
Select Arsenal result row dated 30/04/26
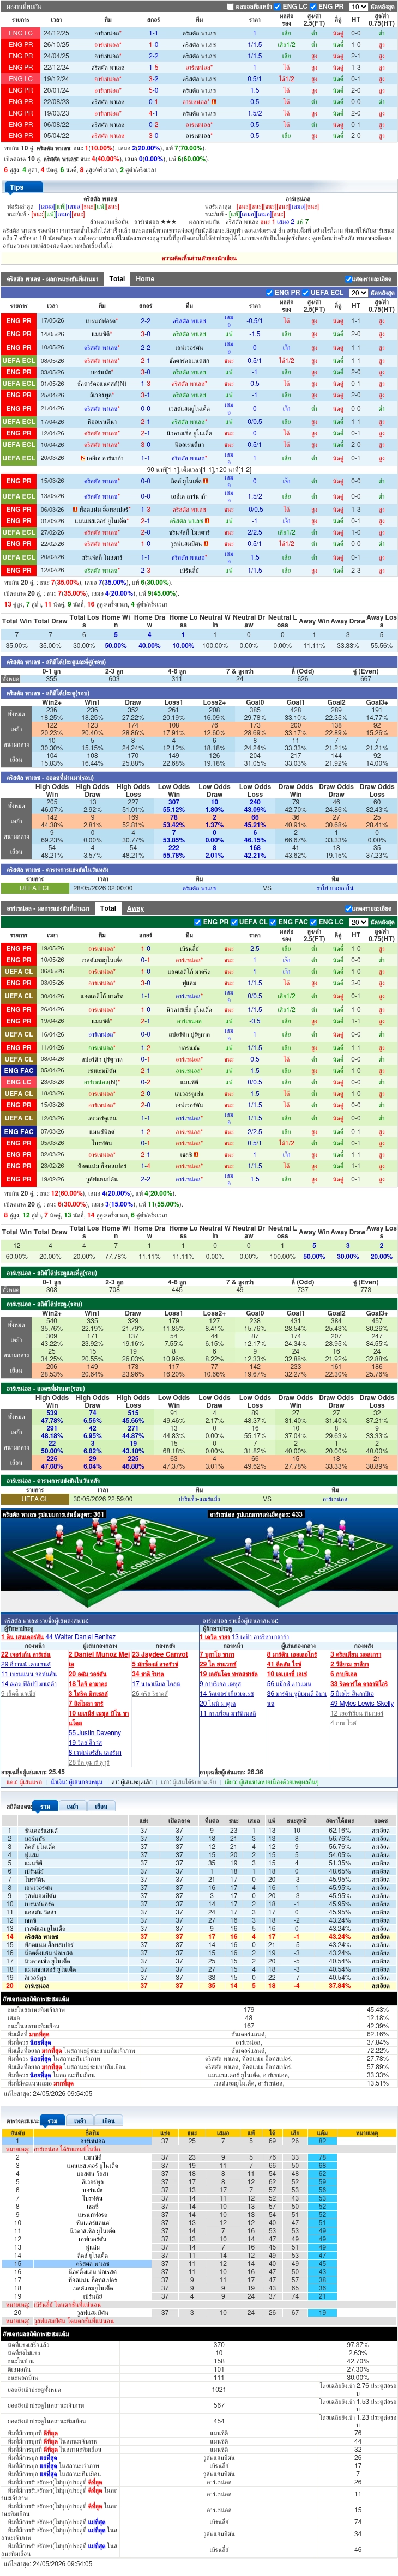click(199, 996)
